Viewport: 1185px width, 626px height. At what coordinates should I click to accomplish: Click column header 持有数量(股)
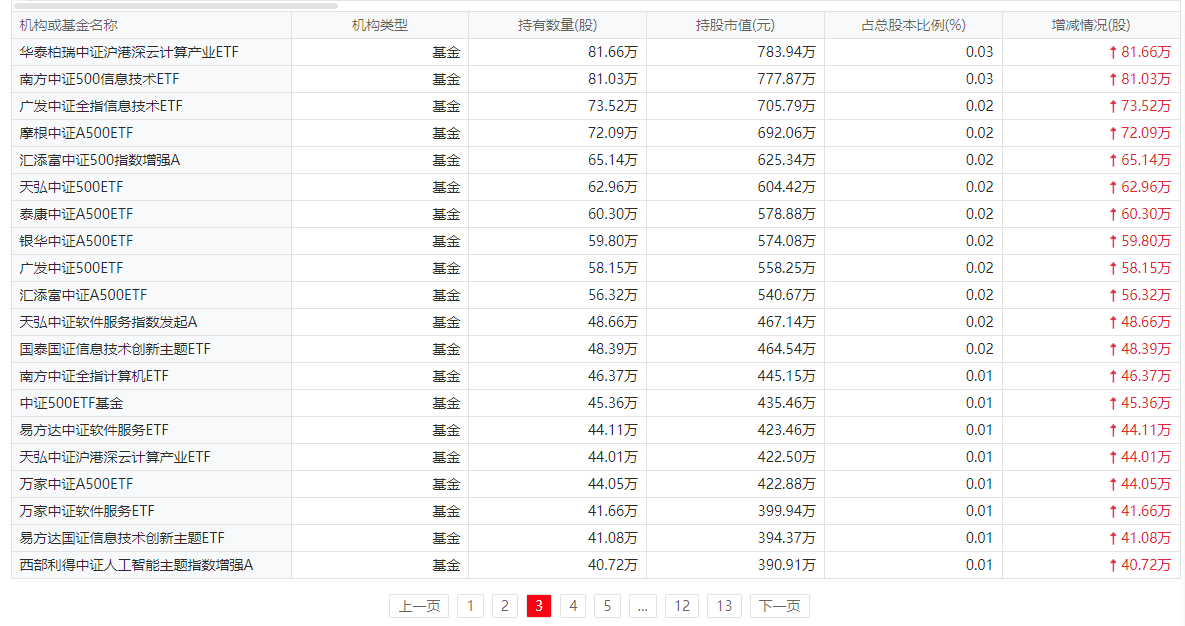(x=557, y=25)
